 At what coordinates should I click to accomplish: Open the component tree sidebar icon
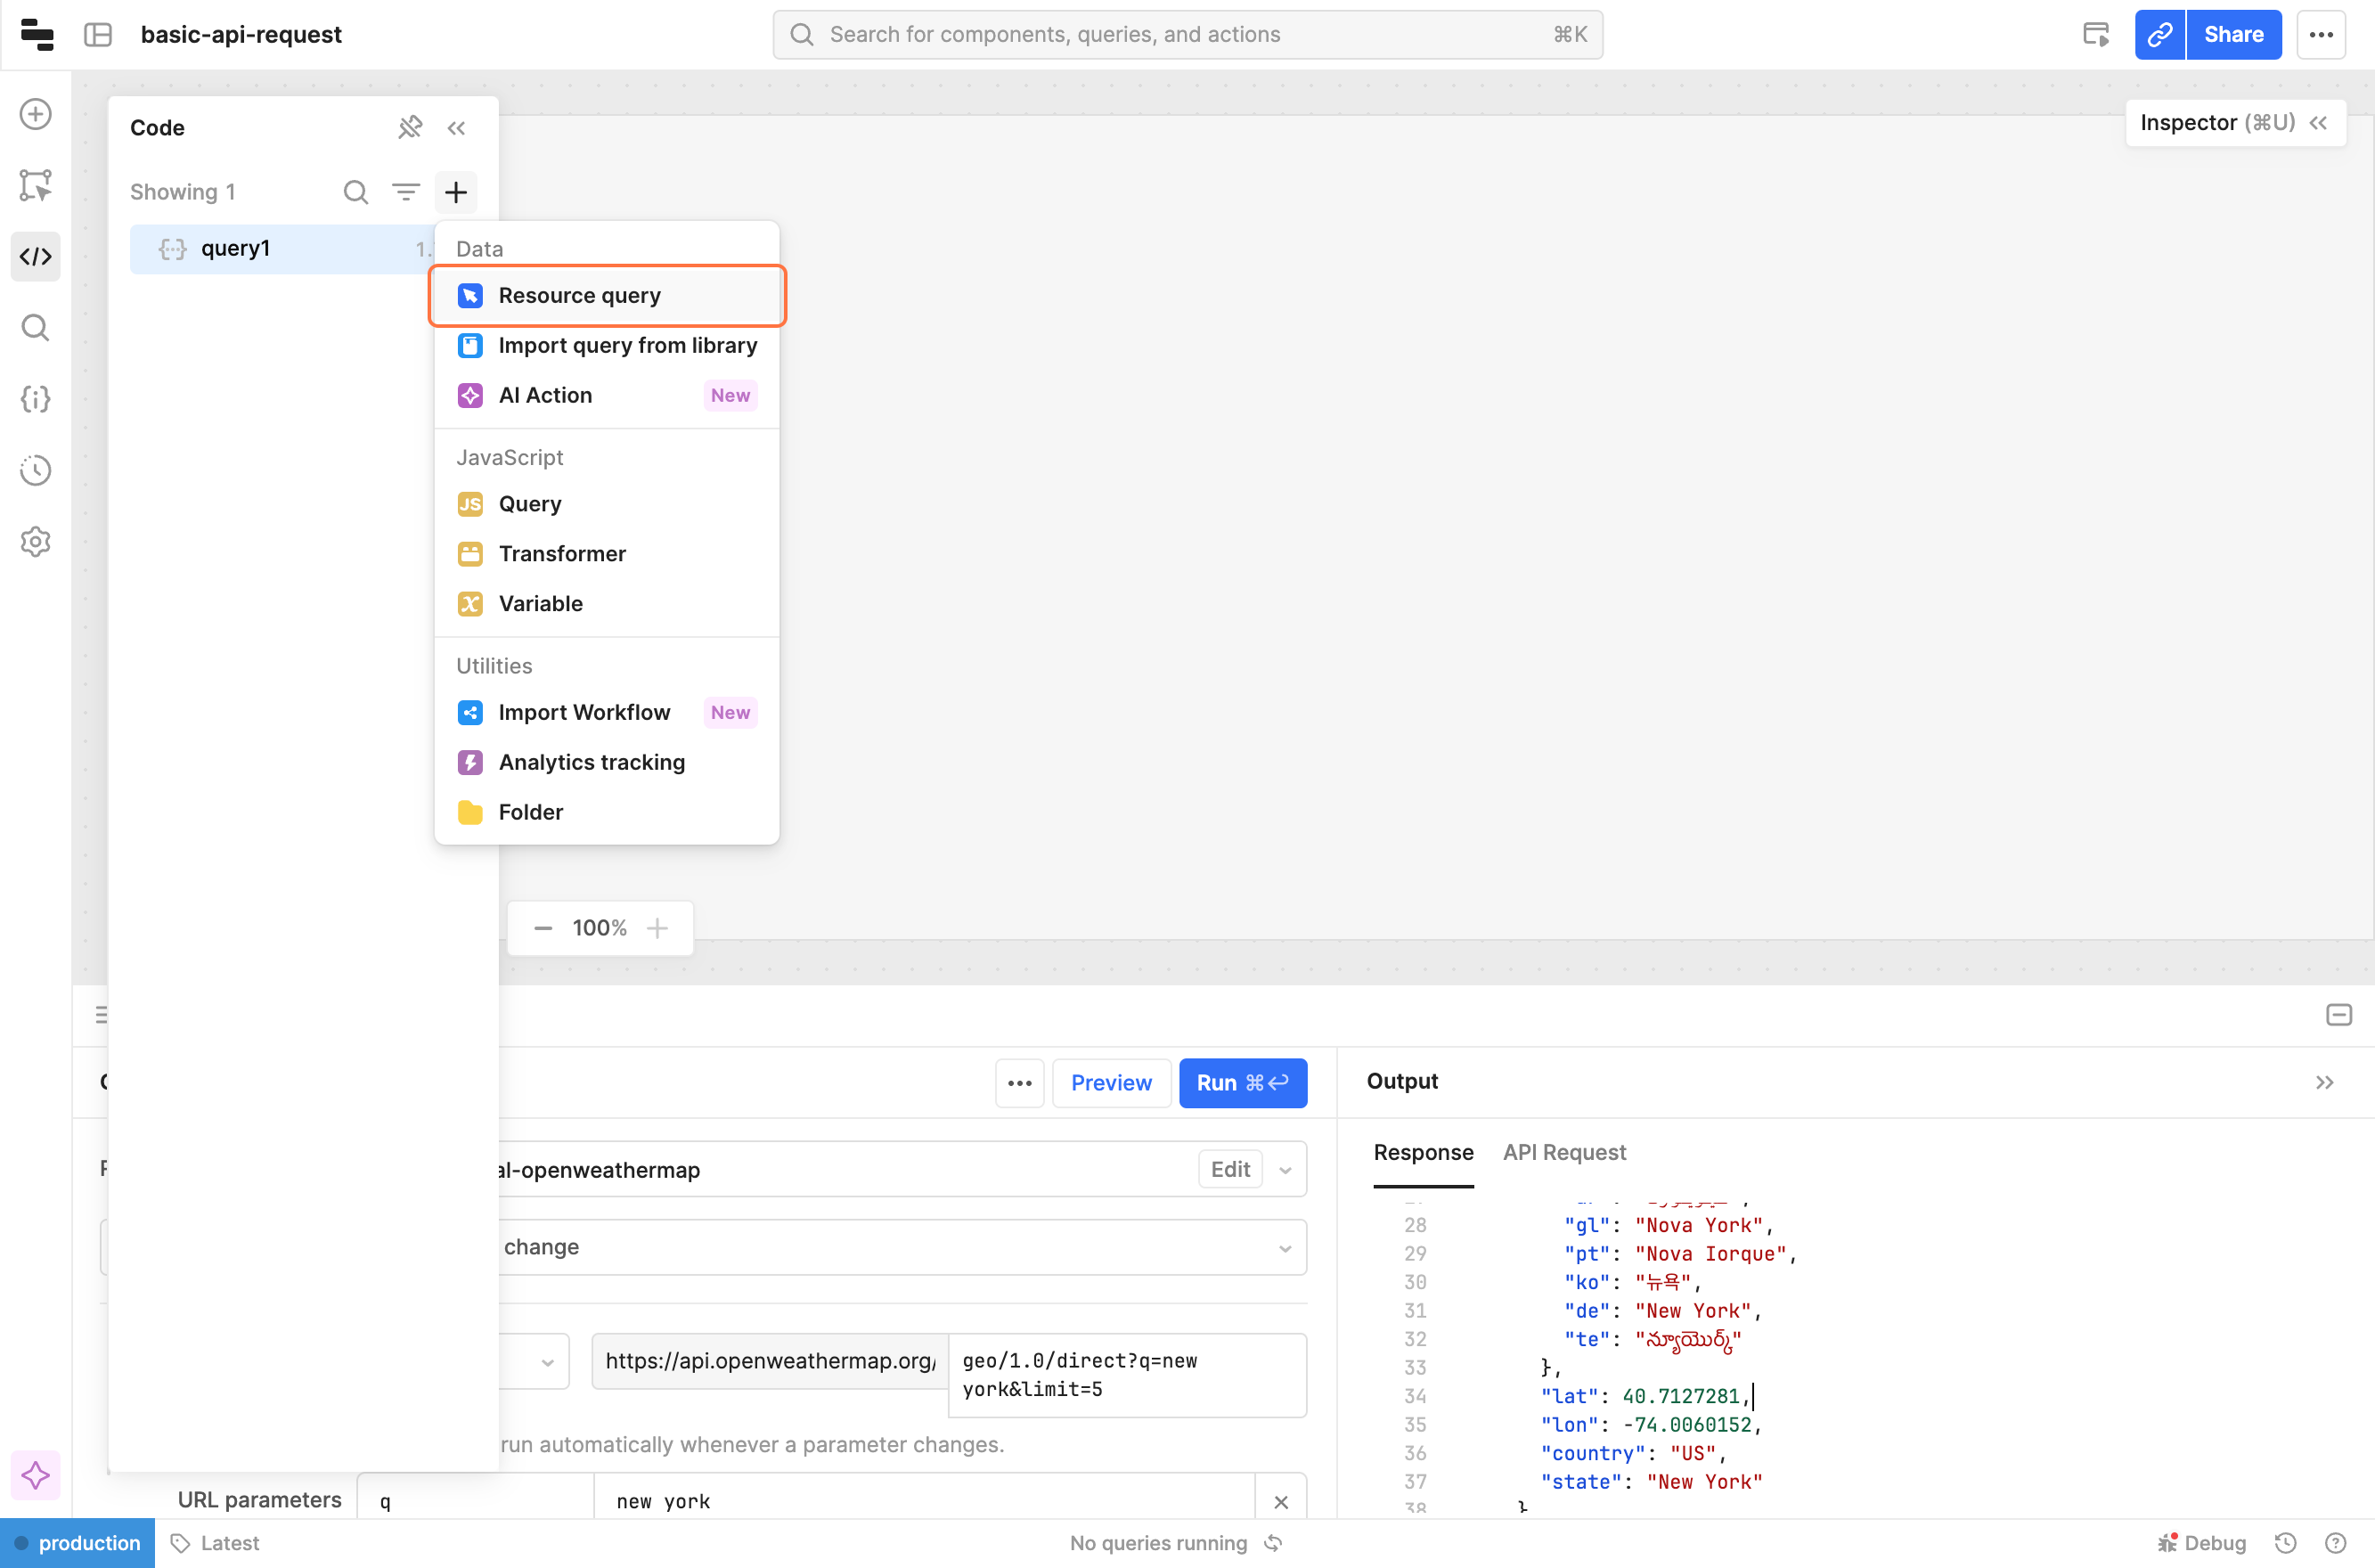(x=35, y=185)
